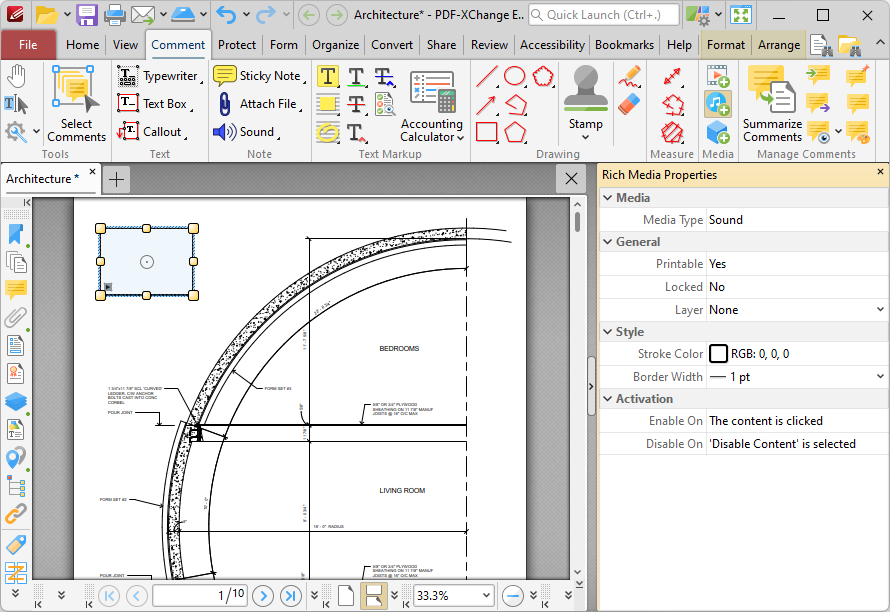Image resolution: width=890 pixels, height=612 pixels.
Task: Toggle single page layout
Action: 346,596
